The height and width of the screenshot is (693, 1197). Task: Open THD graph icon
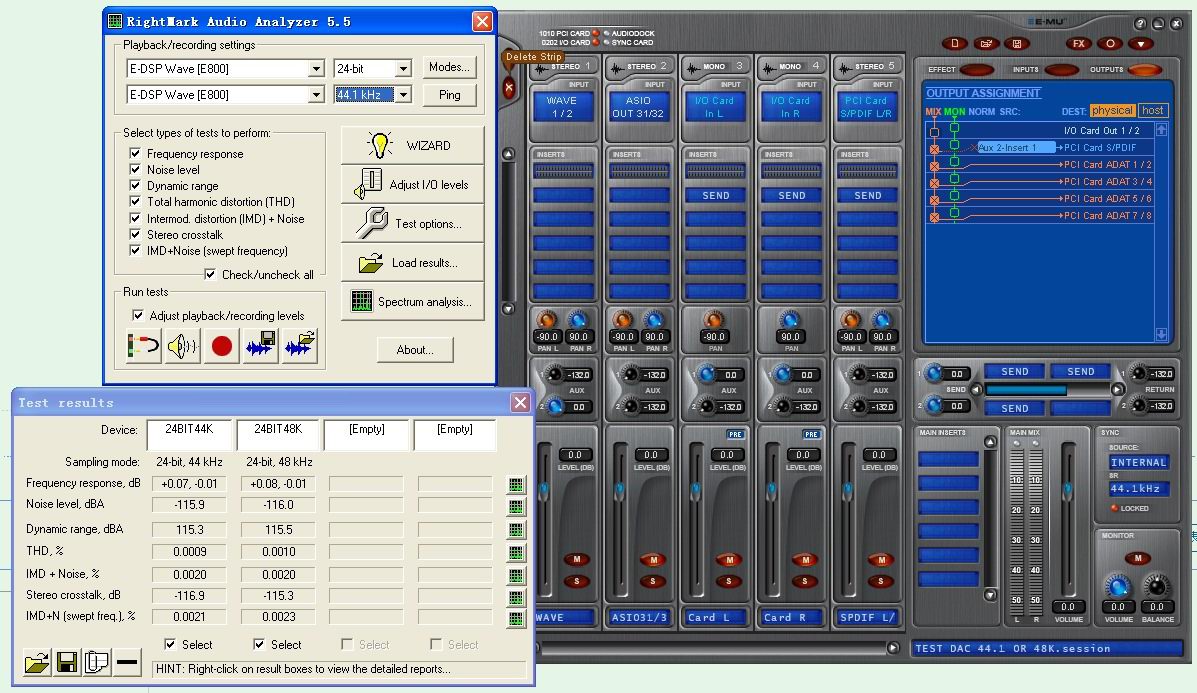[x=516, y=553]
